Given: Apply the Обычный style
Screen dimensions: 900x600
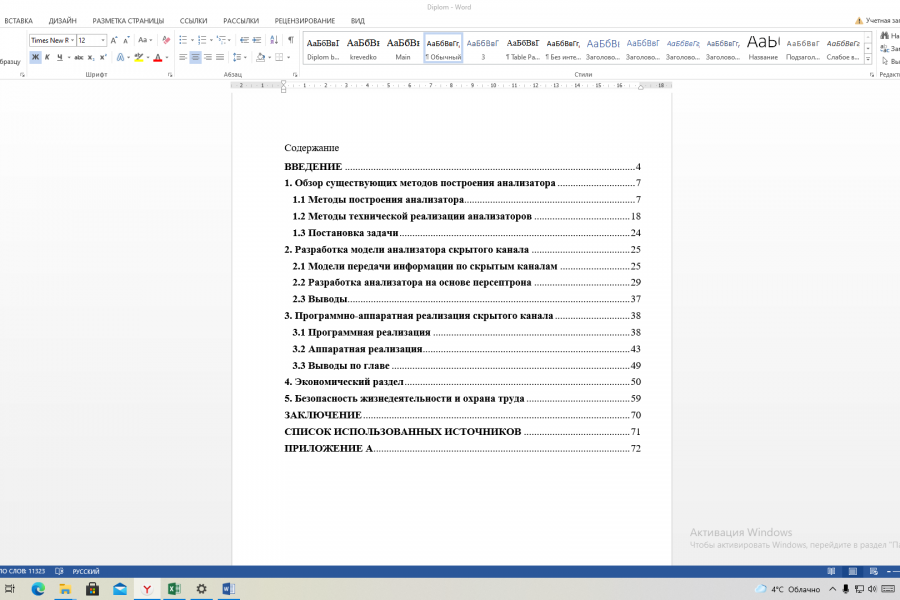Looking at the screenshot, I should pyautogui.click(x=443, y=48).
